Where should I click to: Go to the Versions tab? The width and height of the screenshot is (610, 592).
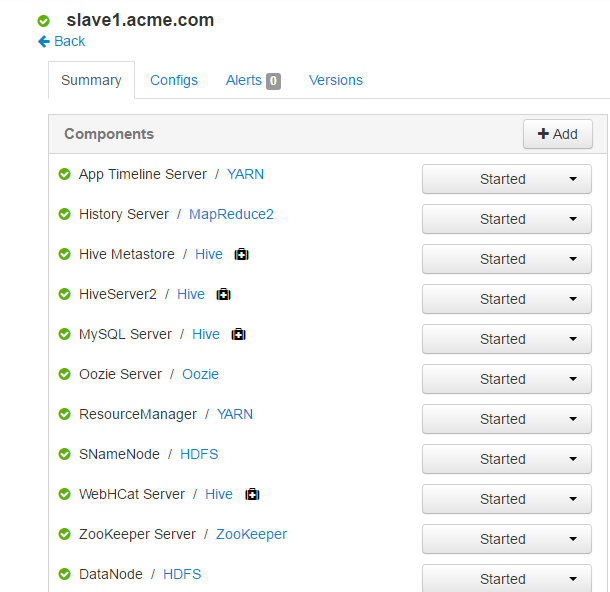(336, 80)
